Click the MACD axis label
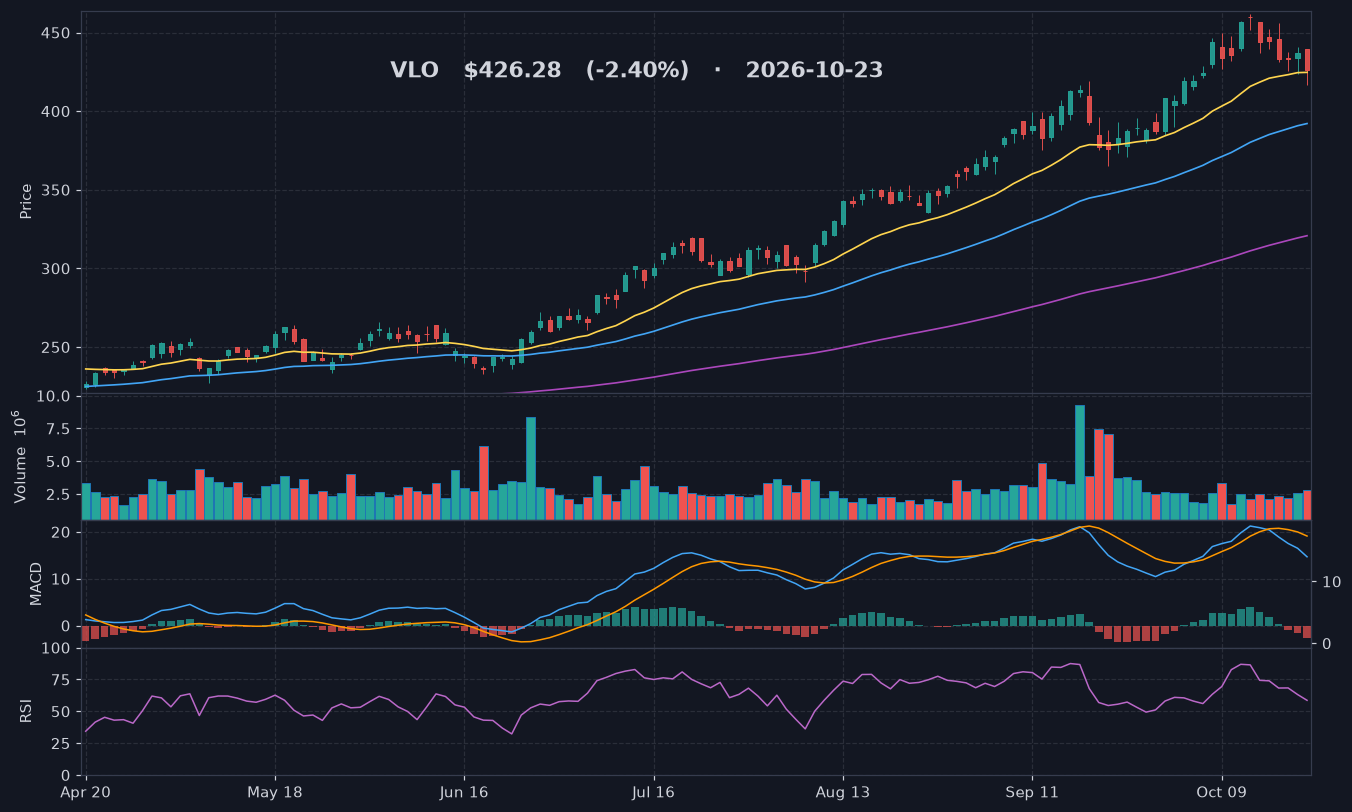Screen dimensions: 1352x812 (x=36, y=583)
